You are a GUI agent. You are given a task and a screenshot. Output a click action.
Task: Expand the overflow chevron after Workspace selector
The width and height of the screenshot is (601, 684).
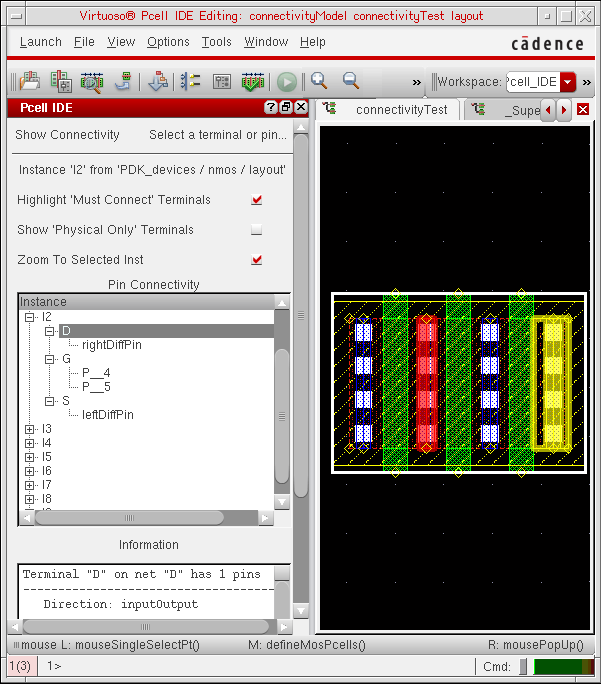[x=587, y=82]
